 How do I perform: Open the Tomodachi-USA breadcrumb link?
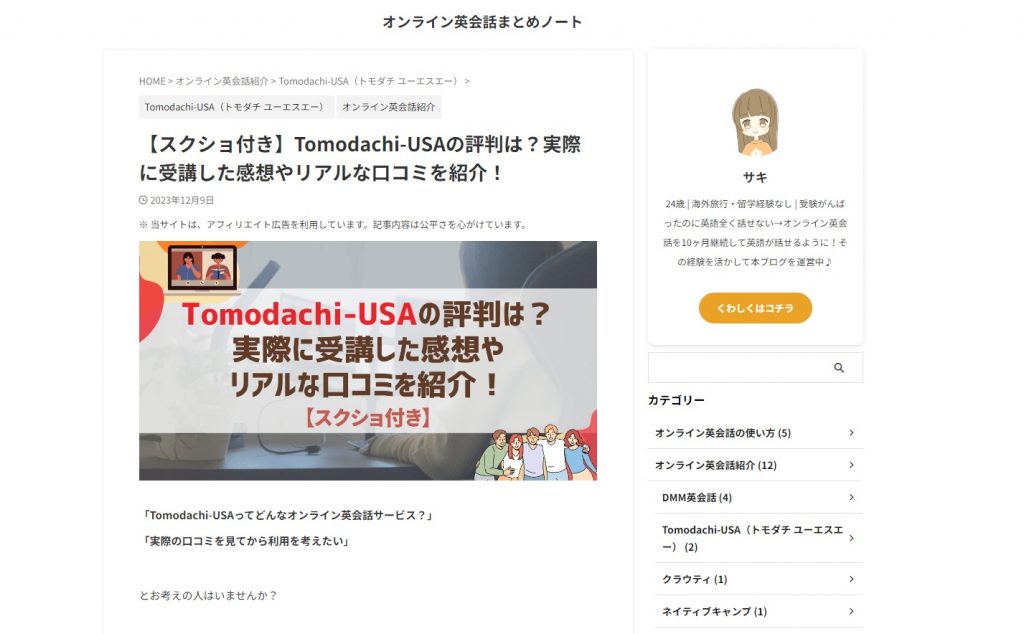tap(370, 82)
